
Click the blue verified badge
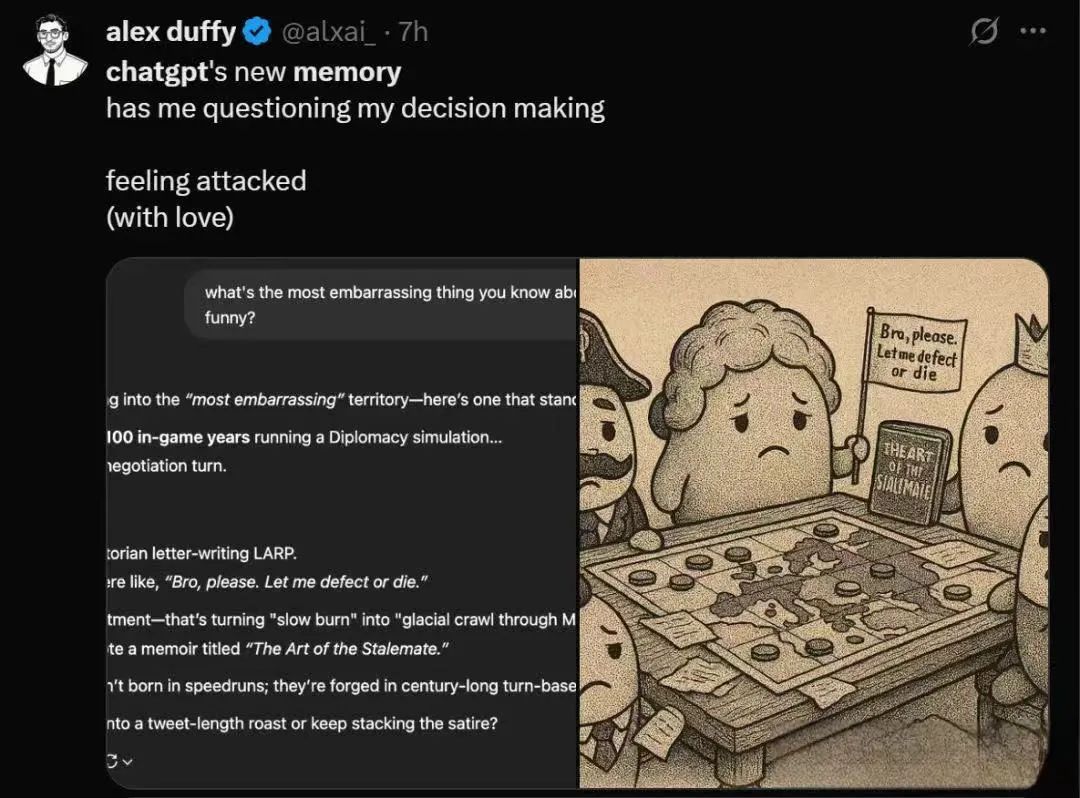(257, 32)
